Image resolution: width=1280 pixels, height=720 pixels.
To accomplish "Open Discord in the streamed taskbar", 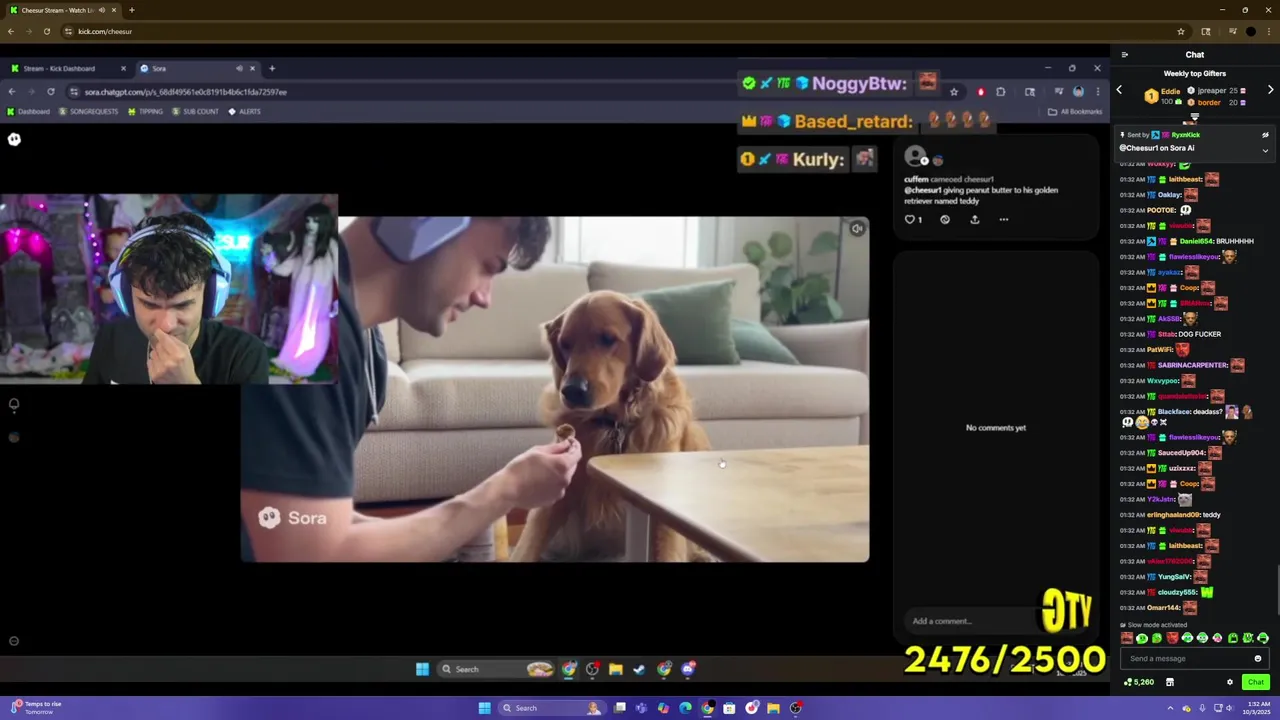I will [x=688, y=669].
